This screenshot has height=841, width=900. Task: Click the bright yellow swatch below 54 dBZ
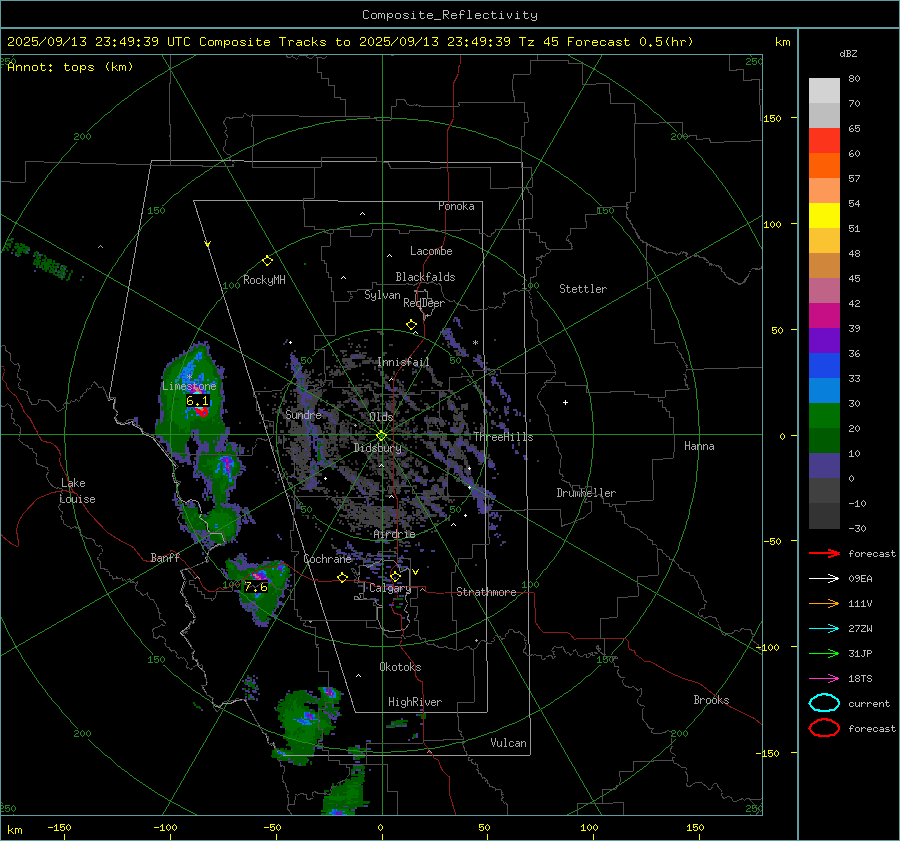[824, 215]
